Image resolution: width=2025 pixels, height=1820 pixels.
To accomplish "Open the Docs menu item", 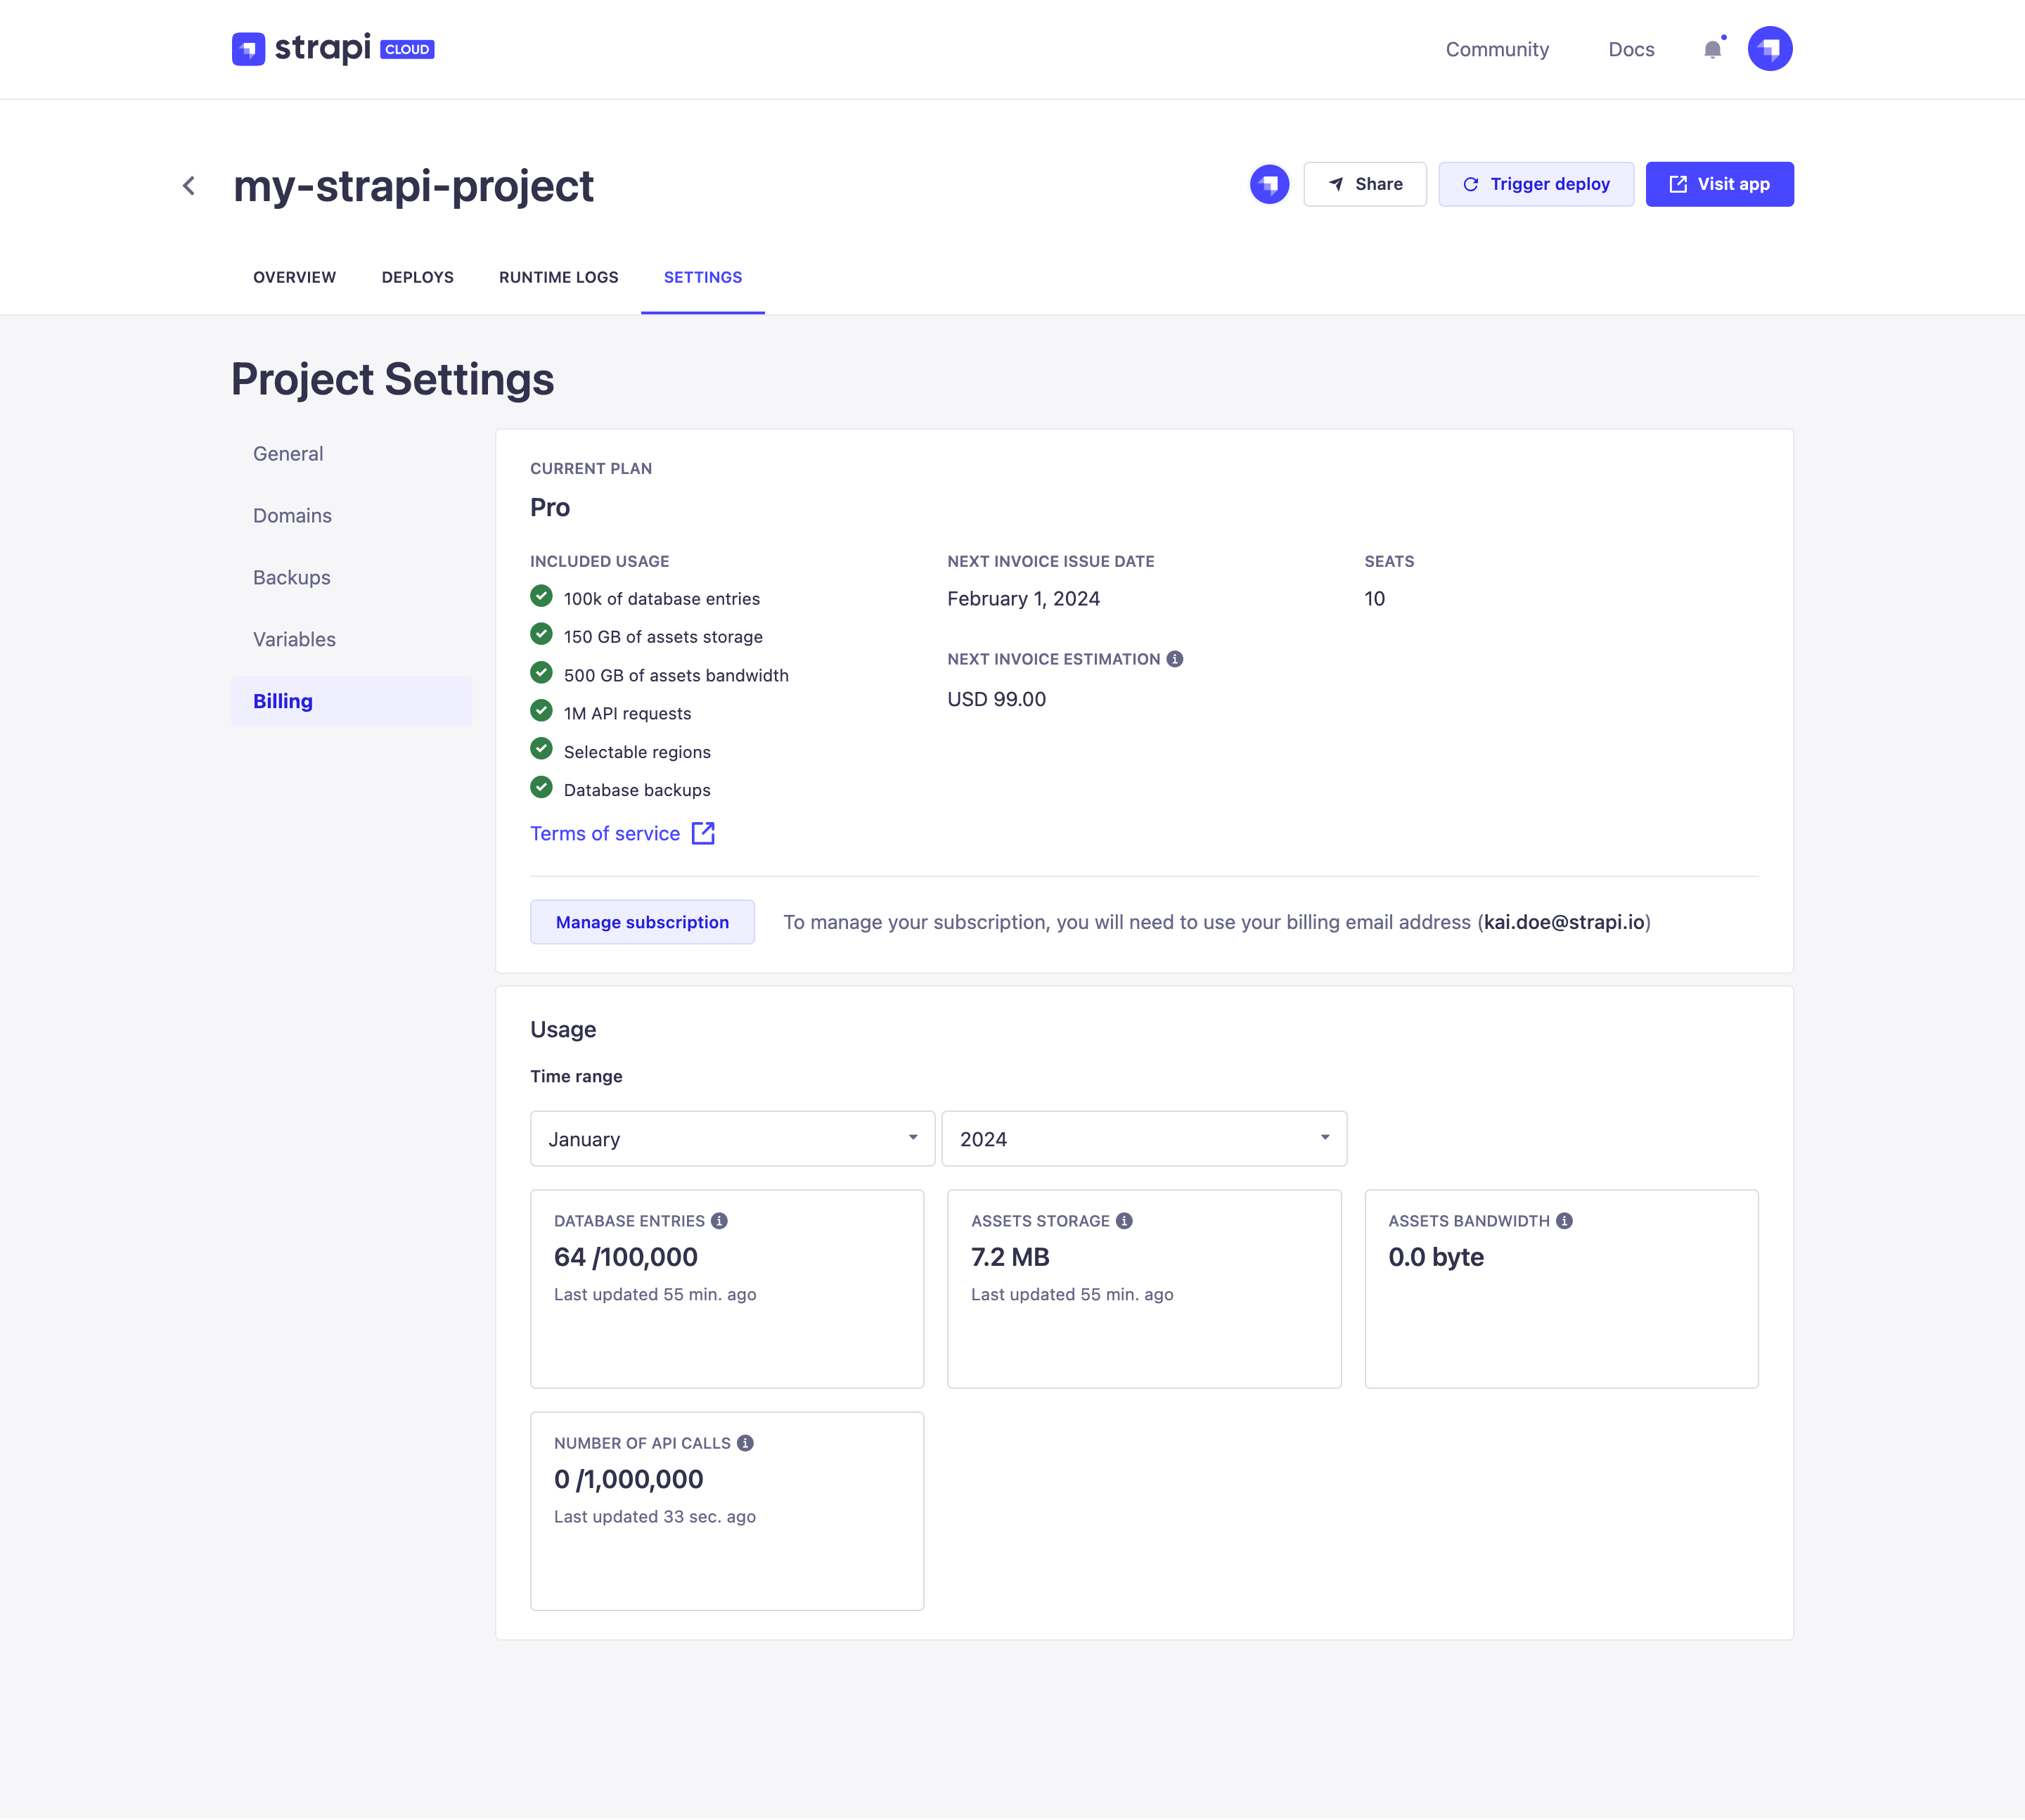I will click(1630, 49).
